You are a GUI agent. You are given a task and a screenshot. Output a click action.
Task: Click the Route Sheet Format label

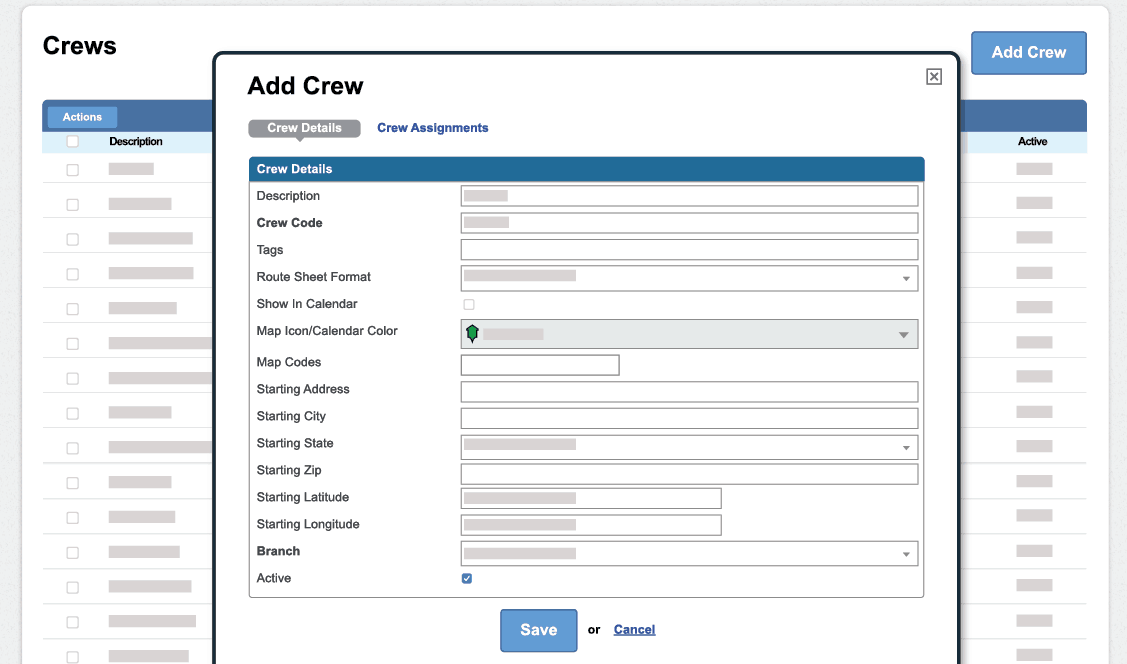pyautogui.click(x=313, y=277)
